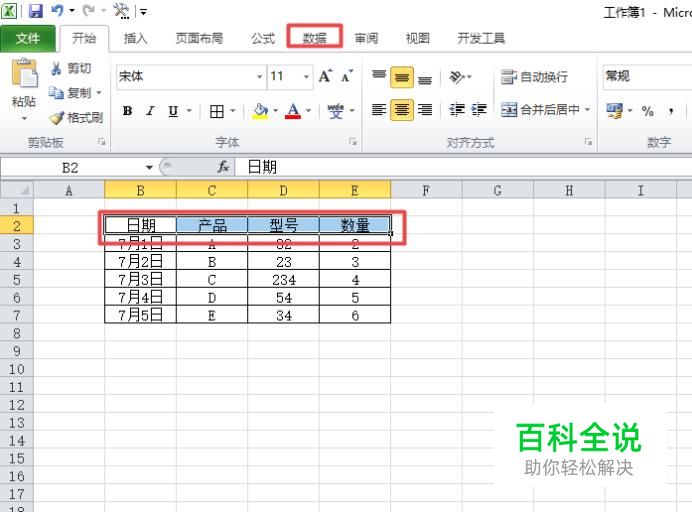692x512 pixels.
Task: Select cell containing 产品
Action: pyautogui.click(x=212, y=225)
